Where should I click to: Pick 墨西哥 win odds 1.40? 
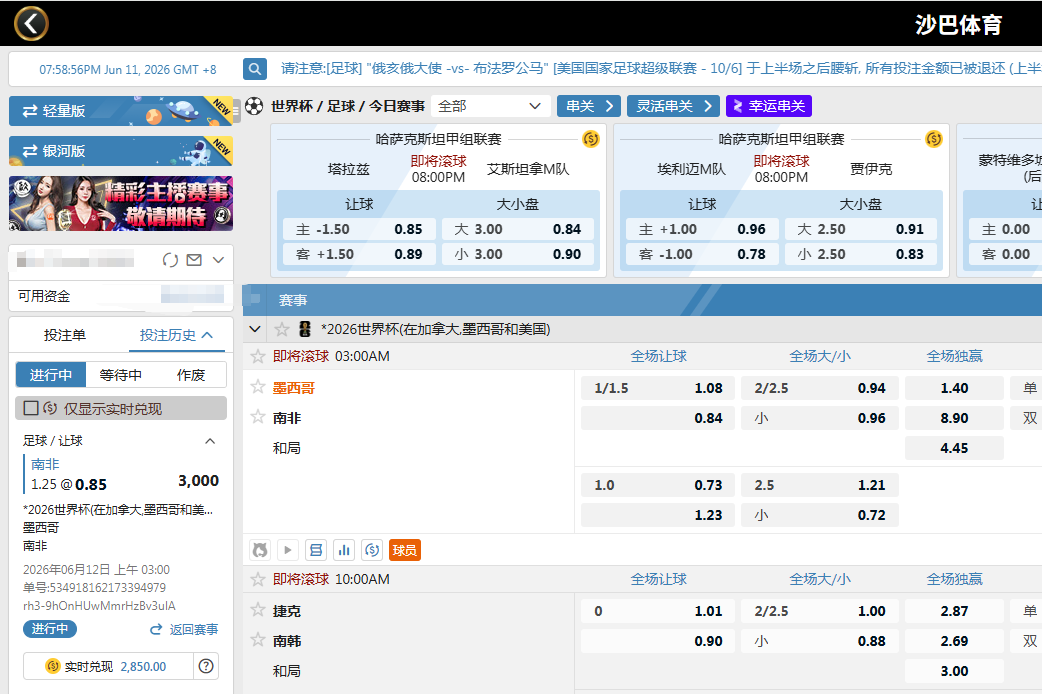point(954,388)
